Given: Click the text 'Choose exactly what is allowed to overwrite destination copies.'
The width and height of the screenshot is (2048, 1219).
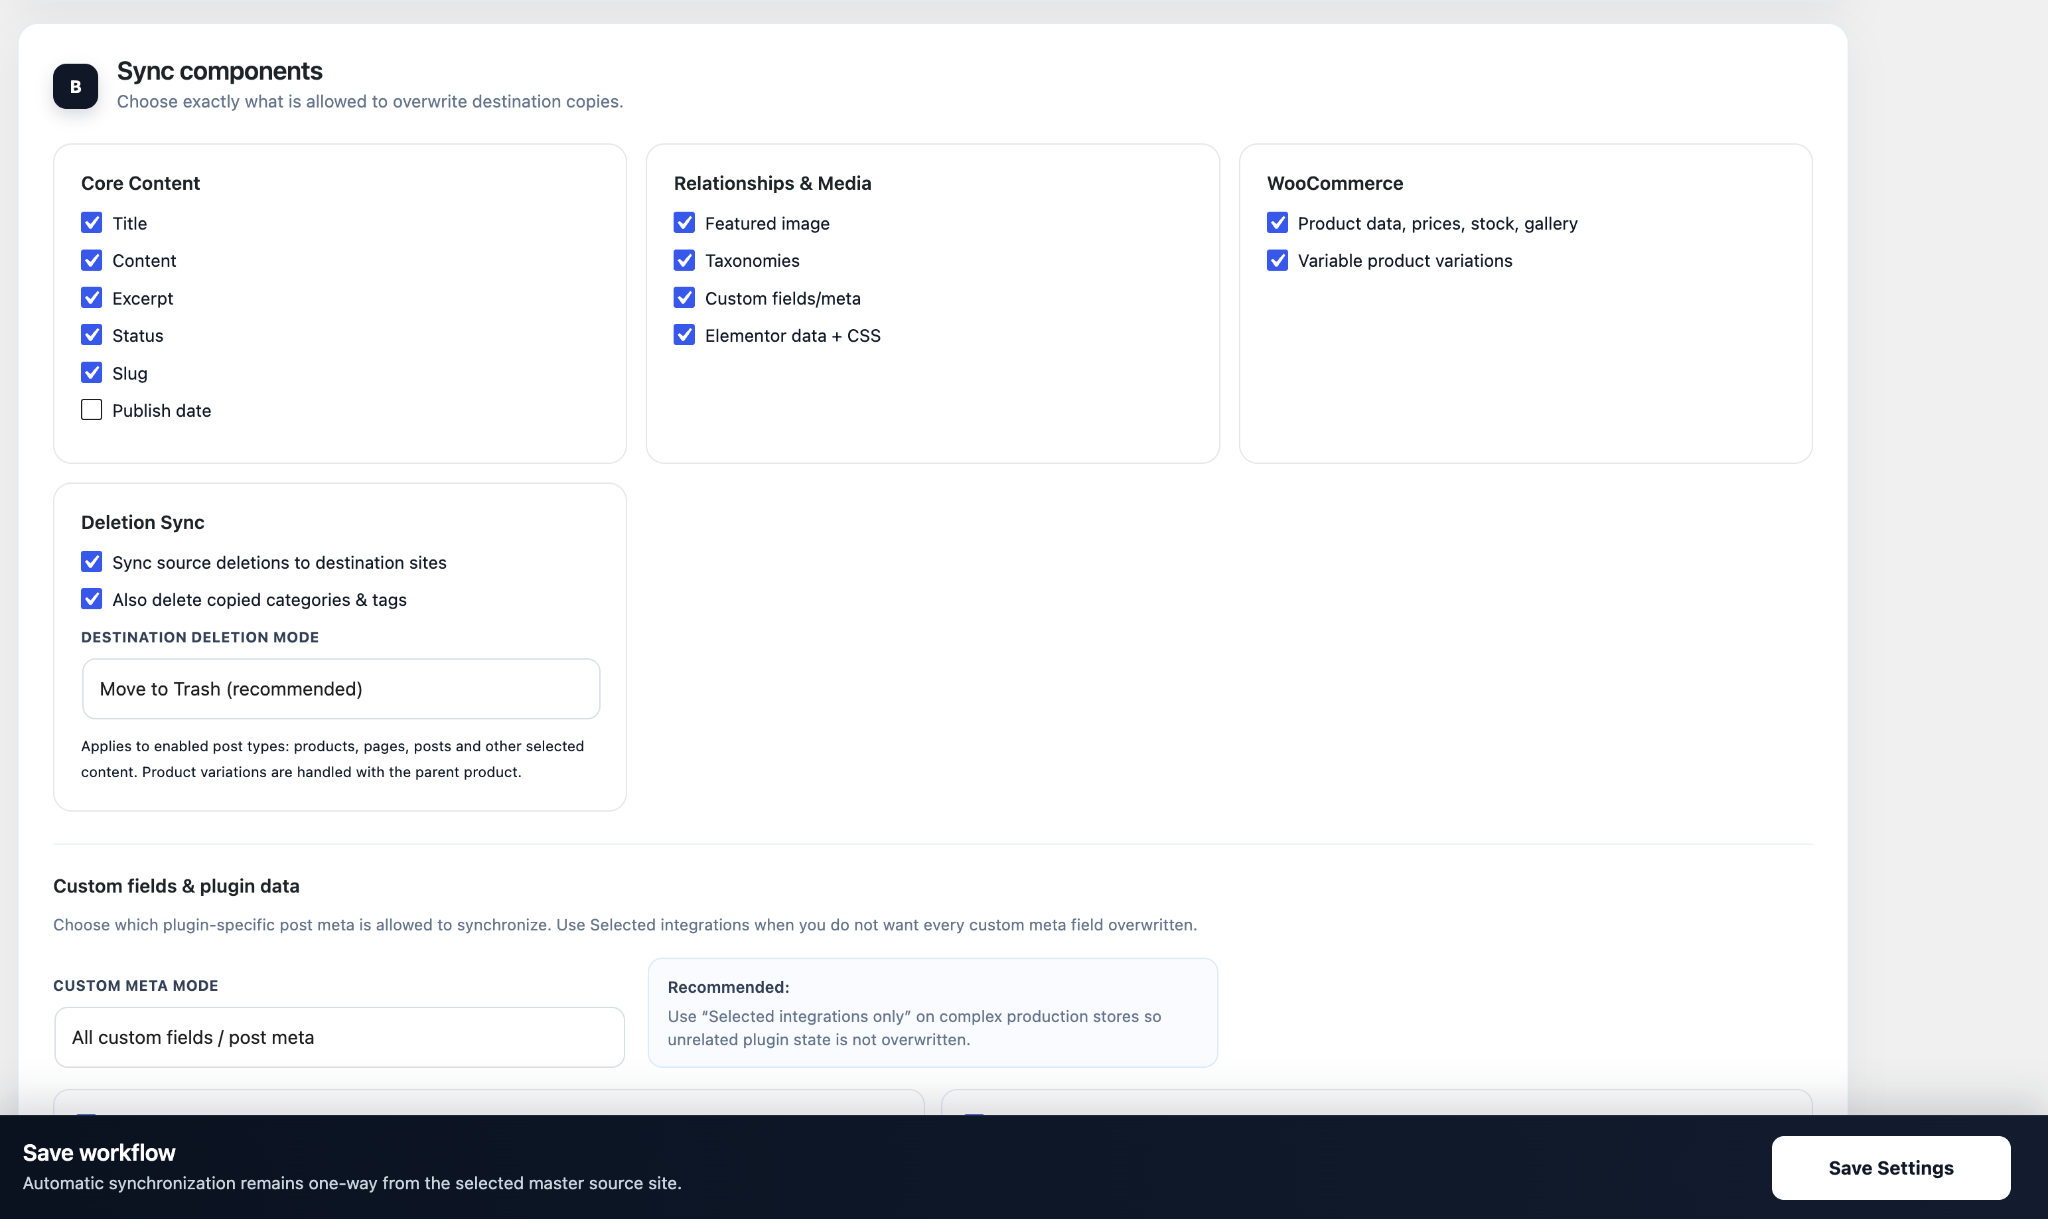Looking at the screenshot, I should click(x=370, y=101).
